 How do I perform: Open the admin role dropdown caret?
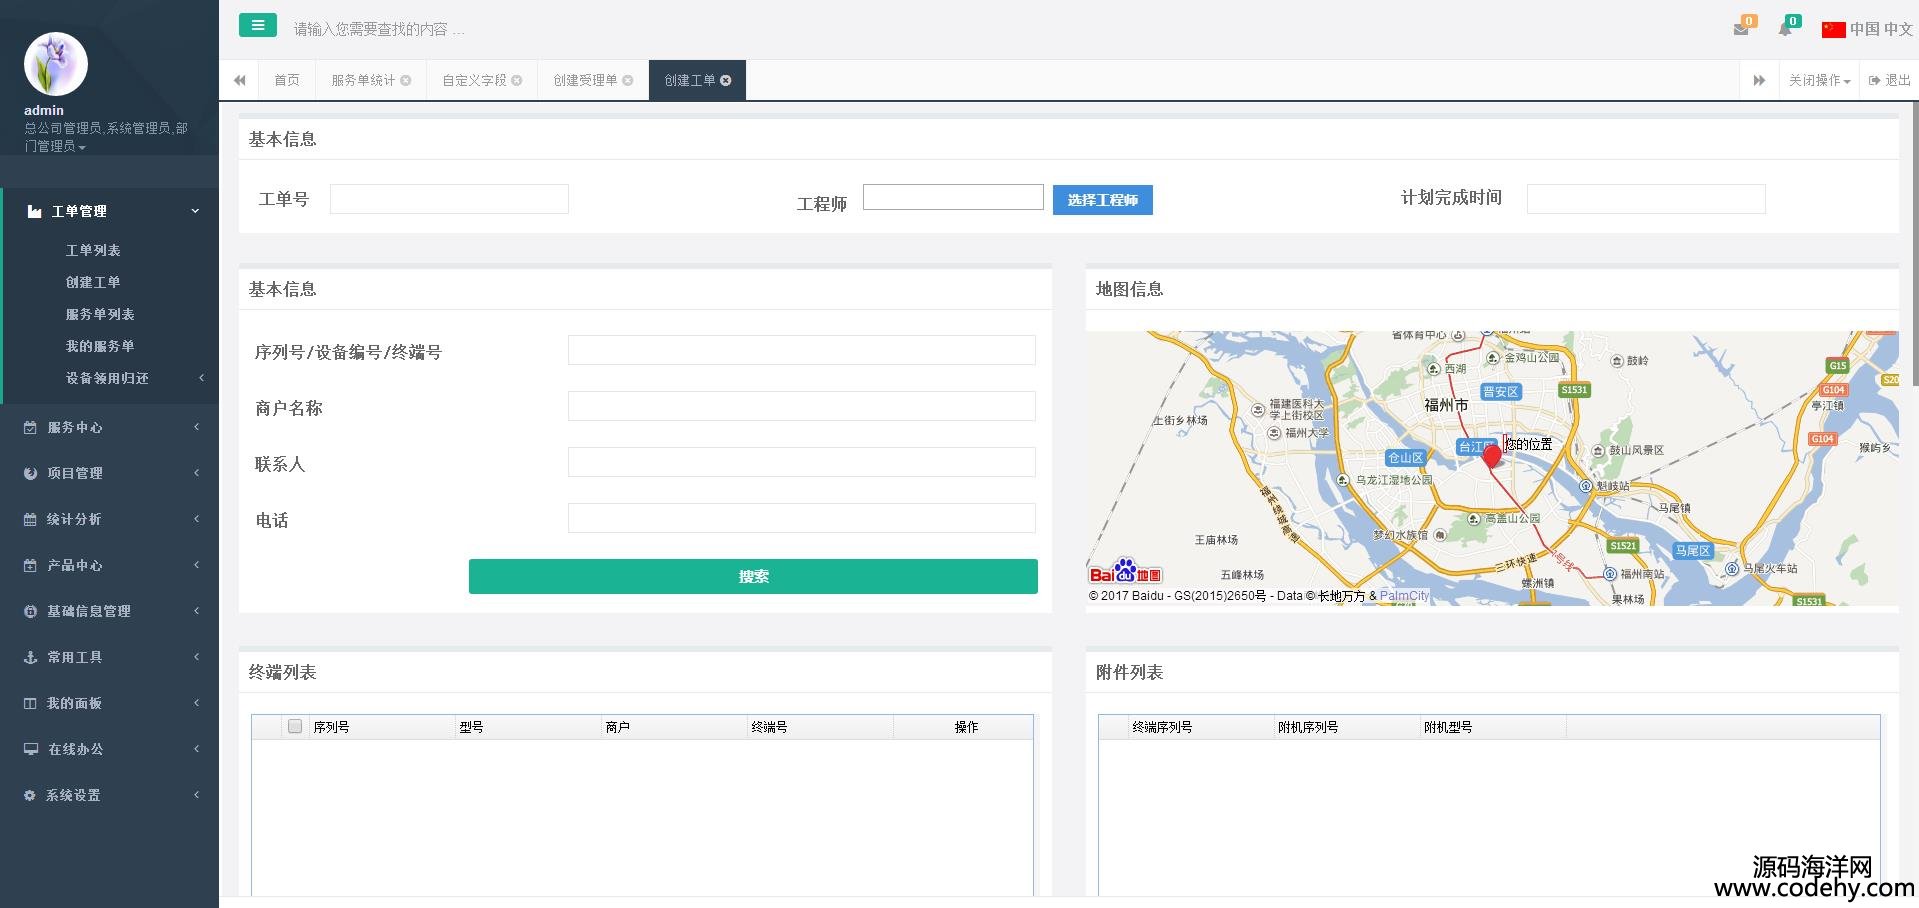click(x=82, y=147)
